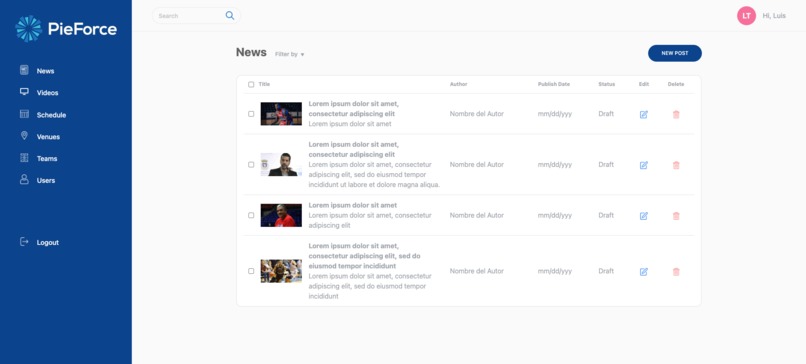
Task: Click the 'News' page heading
Action: (x=251, y=52)
